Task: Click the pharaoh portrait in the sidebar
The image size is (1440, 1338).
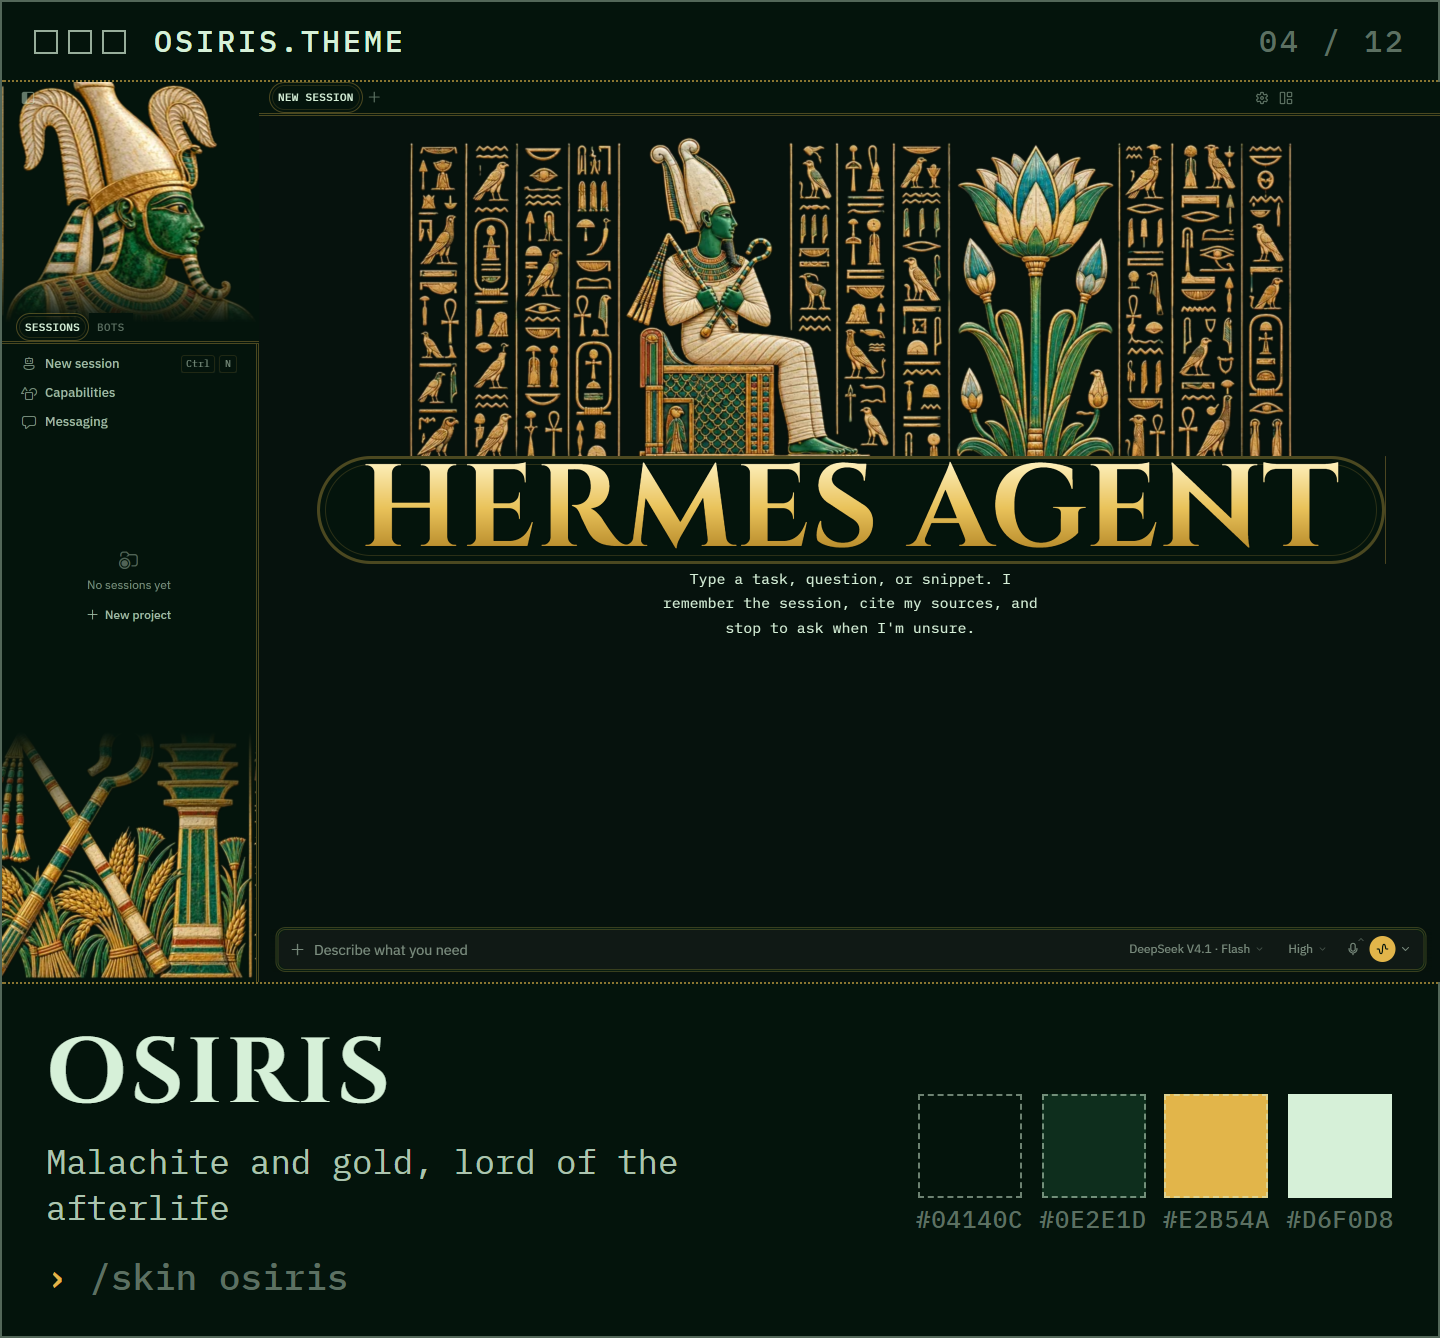Action: point(128,200)
